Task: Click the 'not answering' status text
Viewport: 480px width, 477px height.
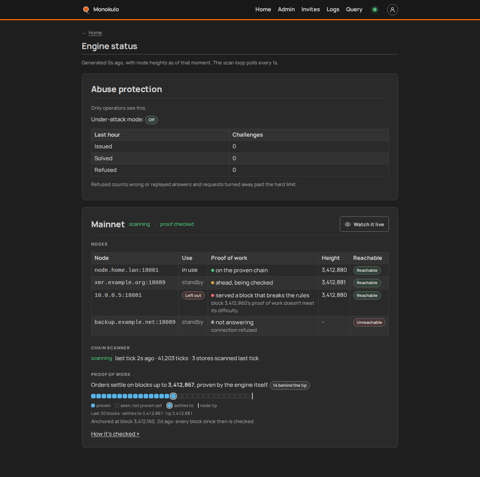Action: [235, 322]
